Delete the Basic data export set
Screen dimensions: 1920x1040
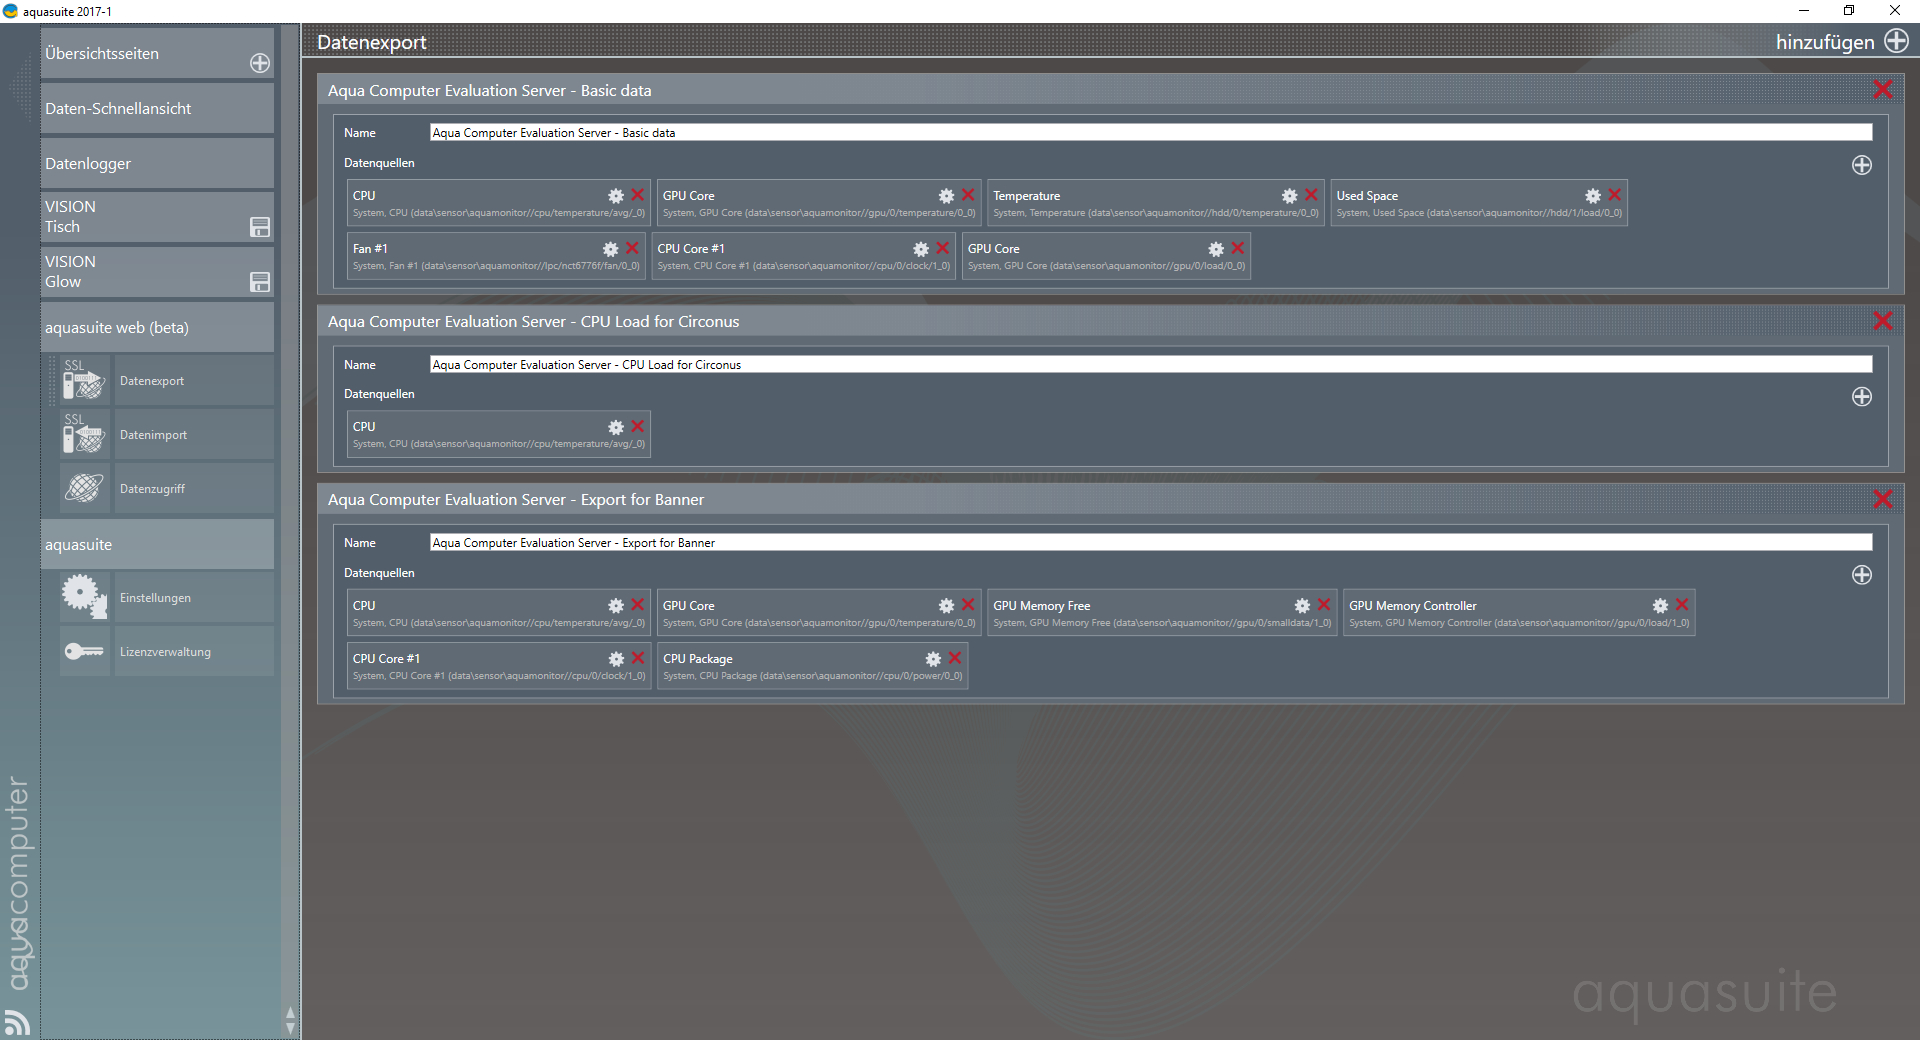pos(1883,90)
